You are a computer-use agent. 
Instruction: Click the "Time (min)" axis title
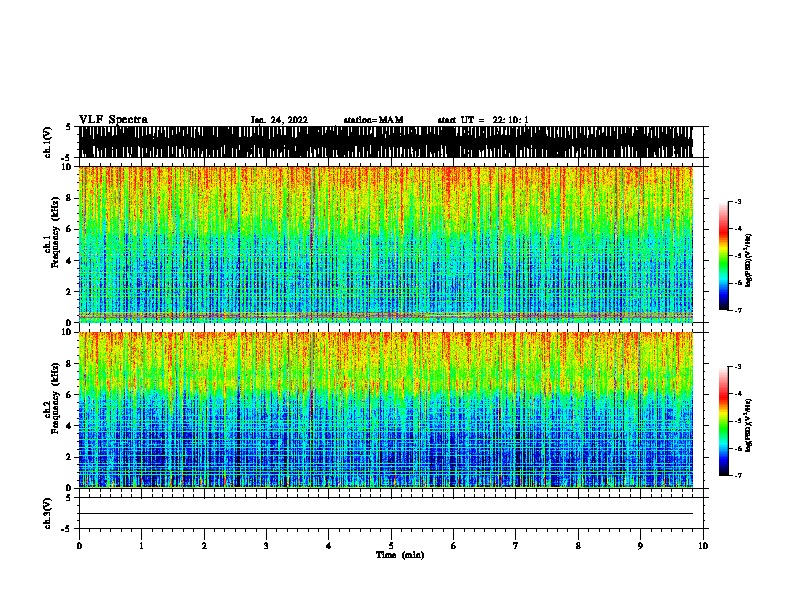pyautogui.click(x=400, y=555)
